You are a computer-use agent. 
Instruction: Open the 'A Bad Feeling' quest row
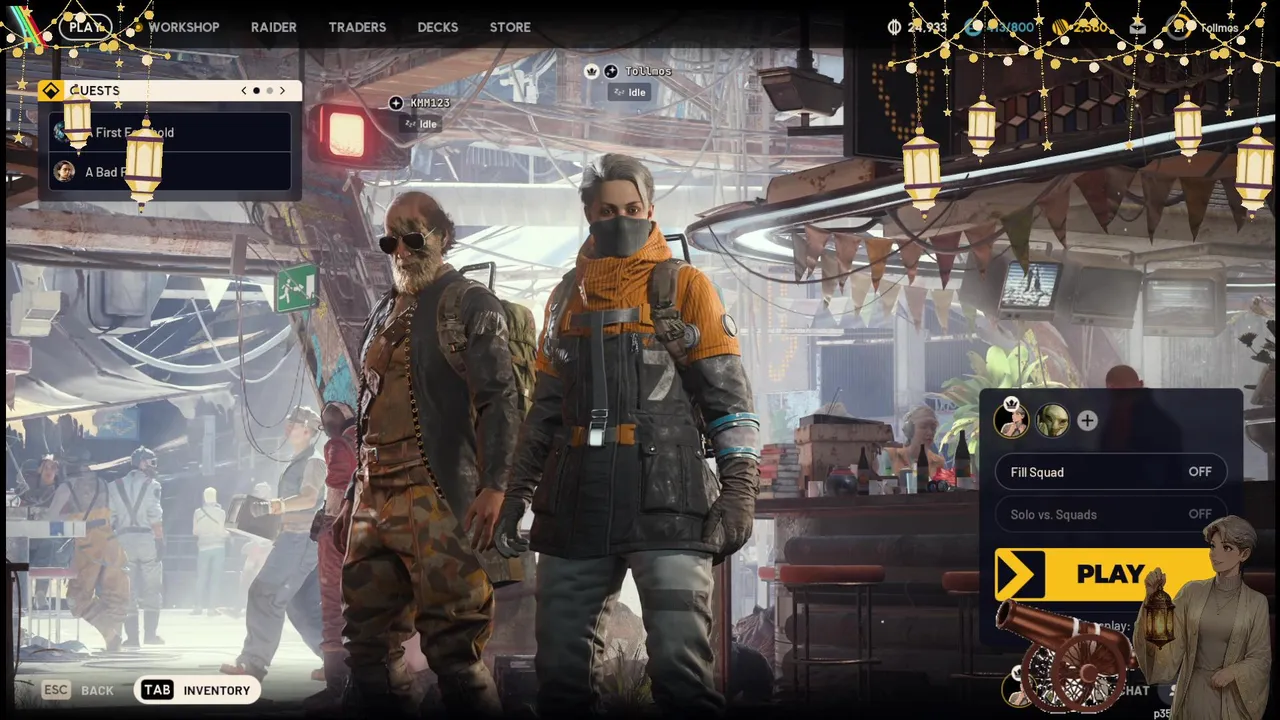coord(170,171)
